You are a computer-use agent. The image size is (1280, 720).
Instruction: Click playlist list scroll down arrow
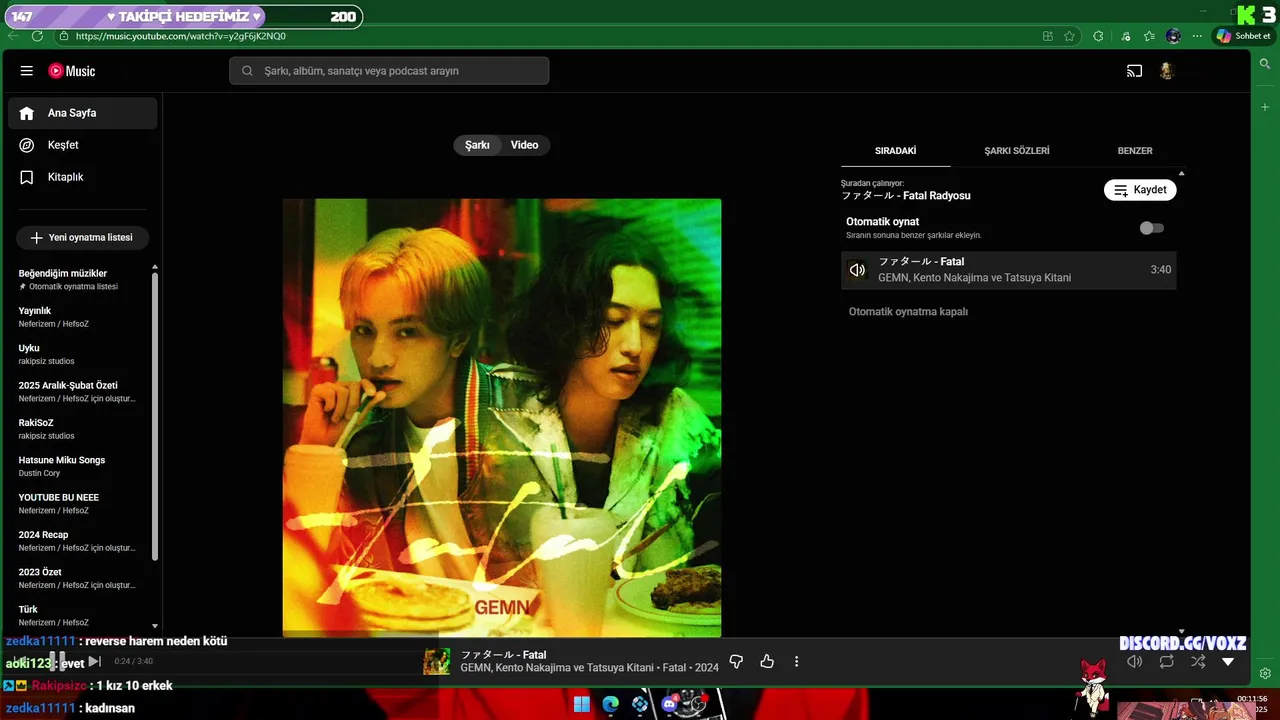(x=155, y=625)
